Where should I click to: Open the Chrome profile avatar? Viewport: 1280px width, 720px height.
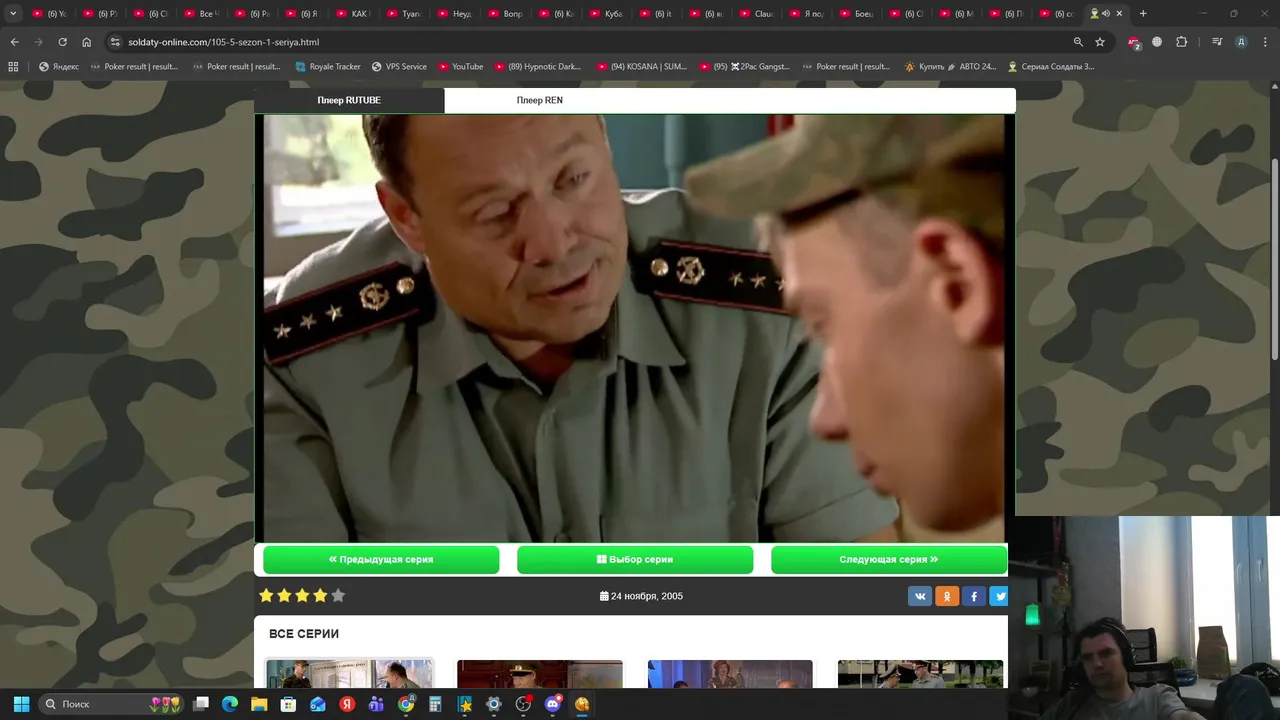(1241, 42)
